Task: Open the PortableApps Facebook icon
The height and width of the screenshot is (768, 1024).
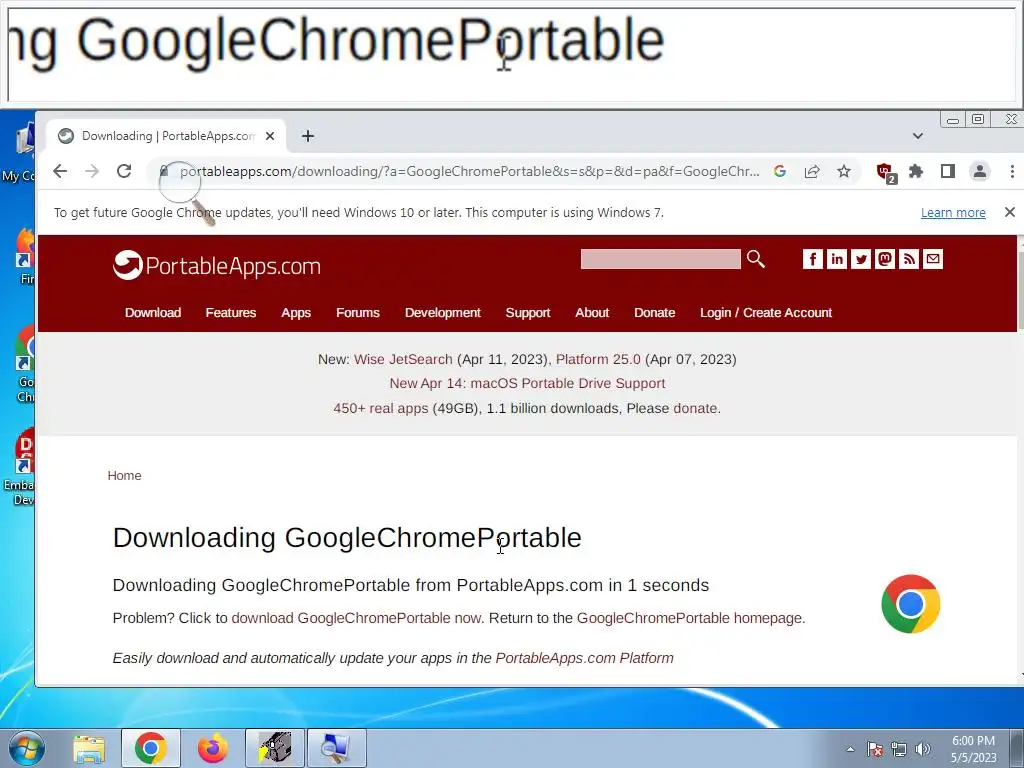Action: [x=812, y=259]
